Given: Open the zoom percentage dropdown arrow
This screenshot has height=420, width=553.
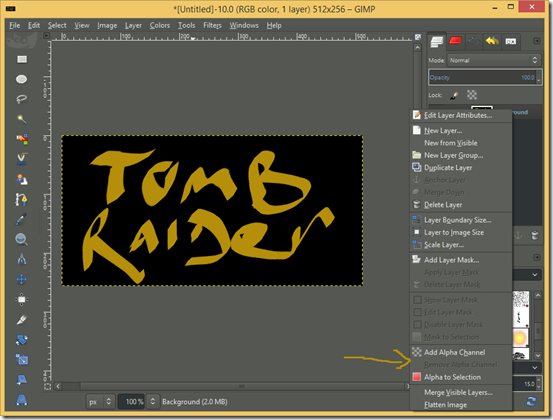Looking at the screenshot, I should click(x=153, y=401).
